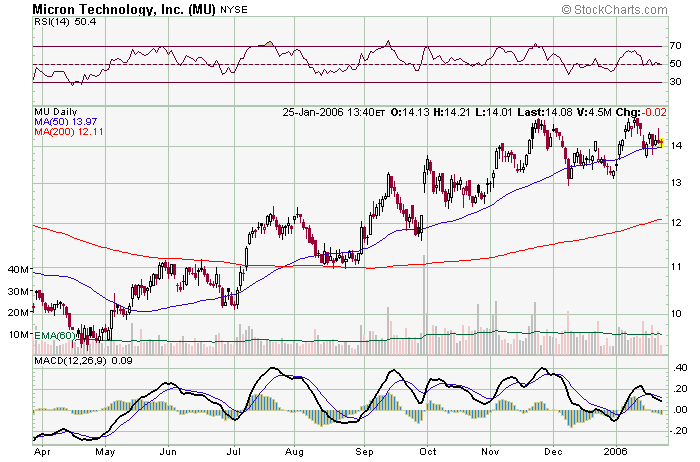Click the 30M volume axis label
This screenshot has width=700, height=462.
click(18, 291)
